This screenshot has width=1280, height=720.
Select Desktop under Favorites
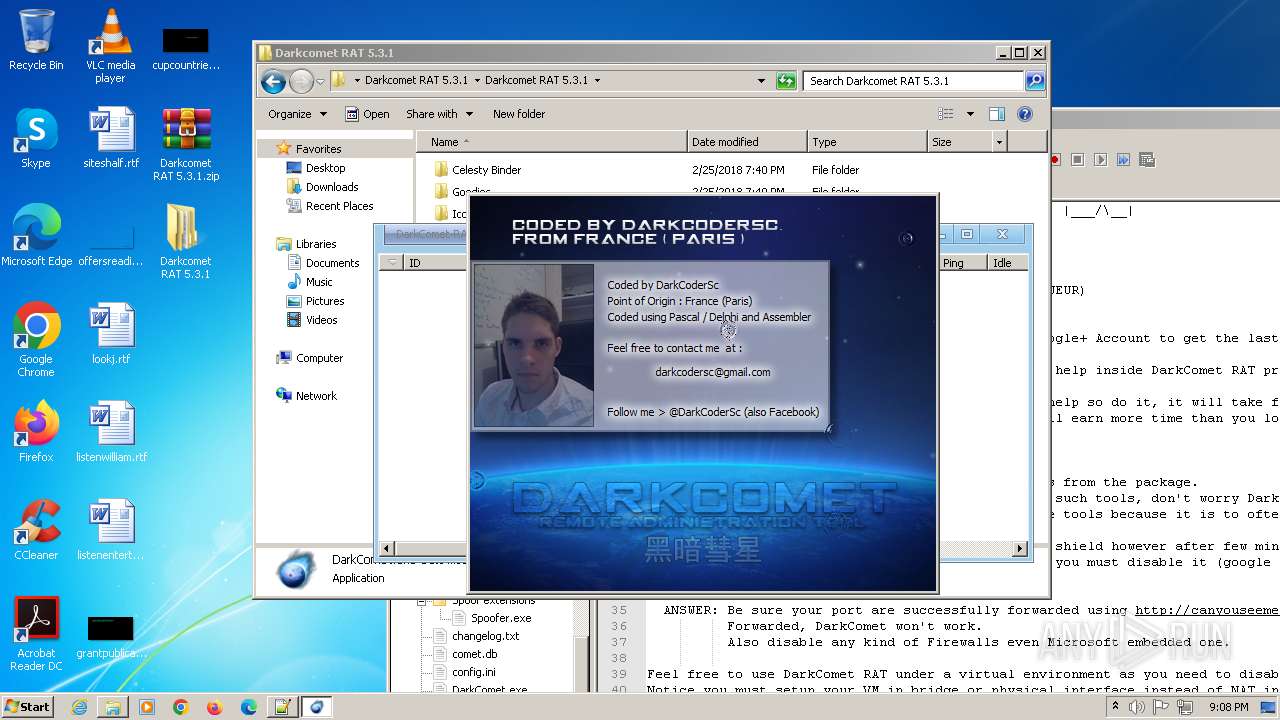coord(325,168)
